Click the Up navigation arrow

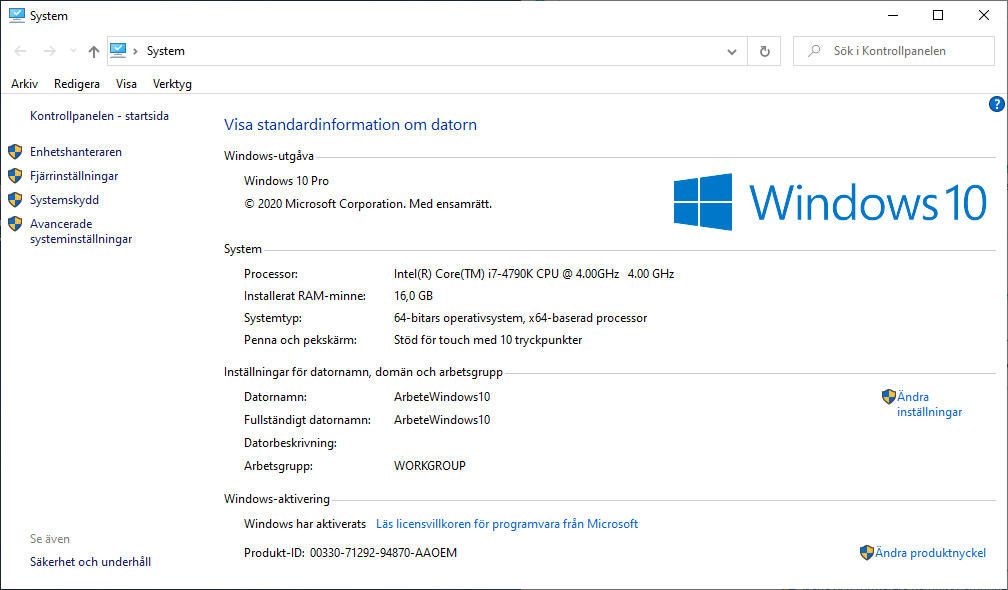[93, 50]
